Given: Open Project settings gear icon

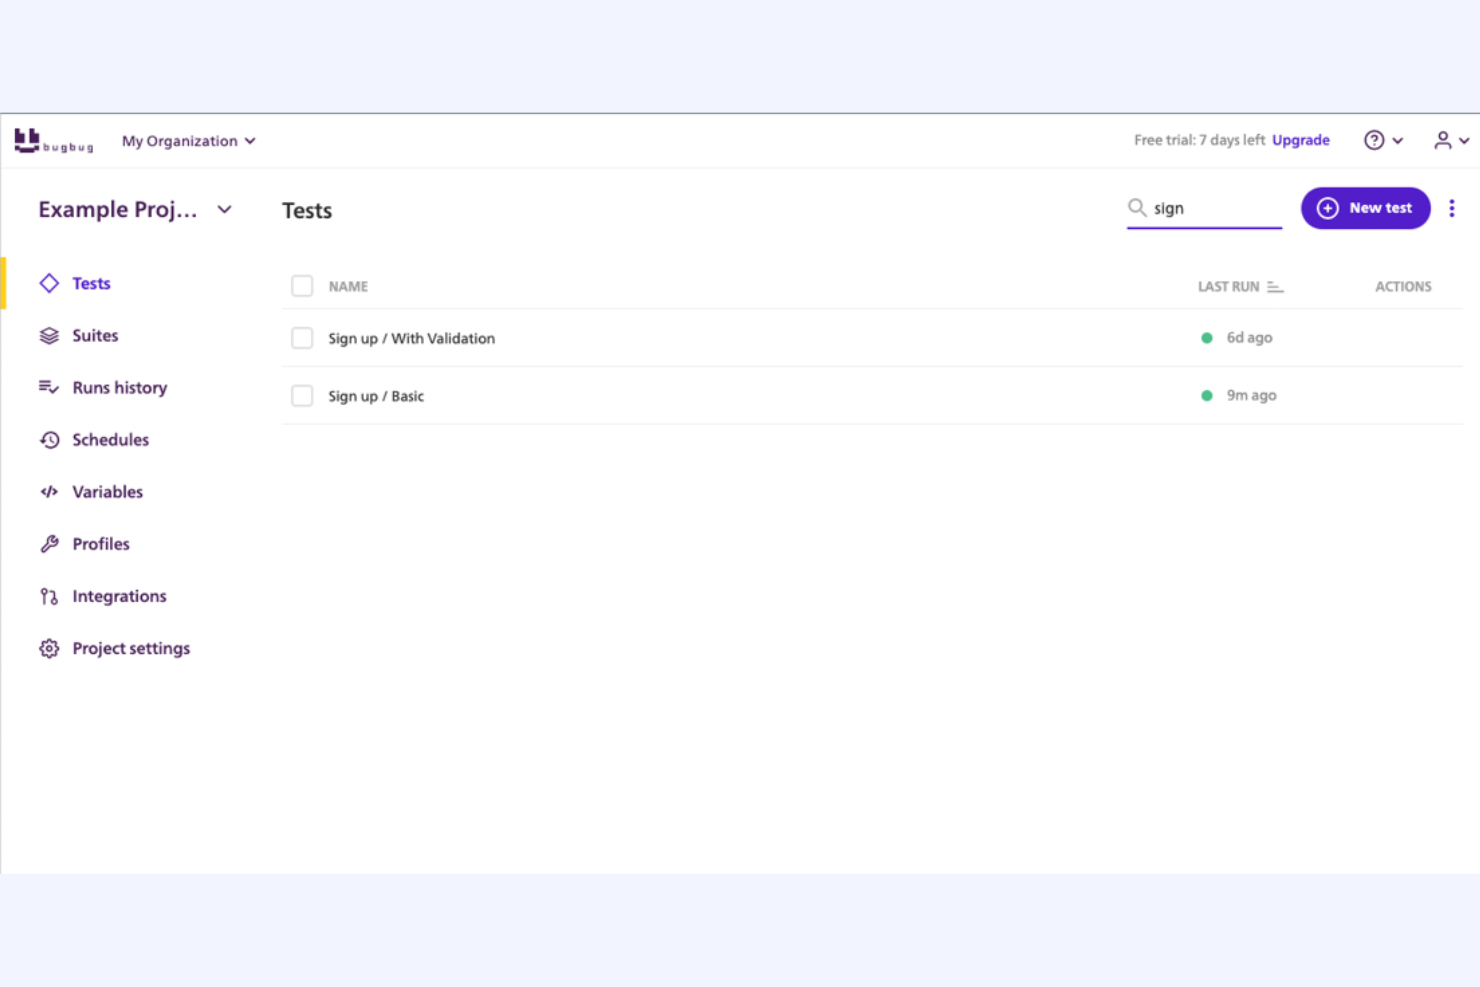Looking at the screenshot, I should coord(48,648).
